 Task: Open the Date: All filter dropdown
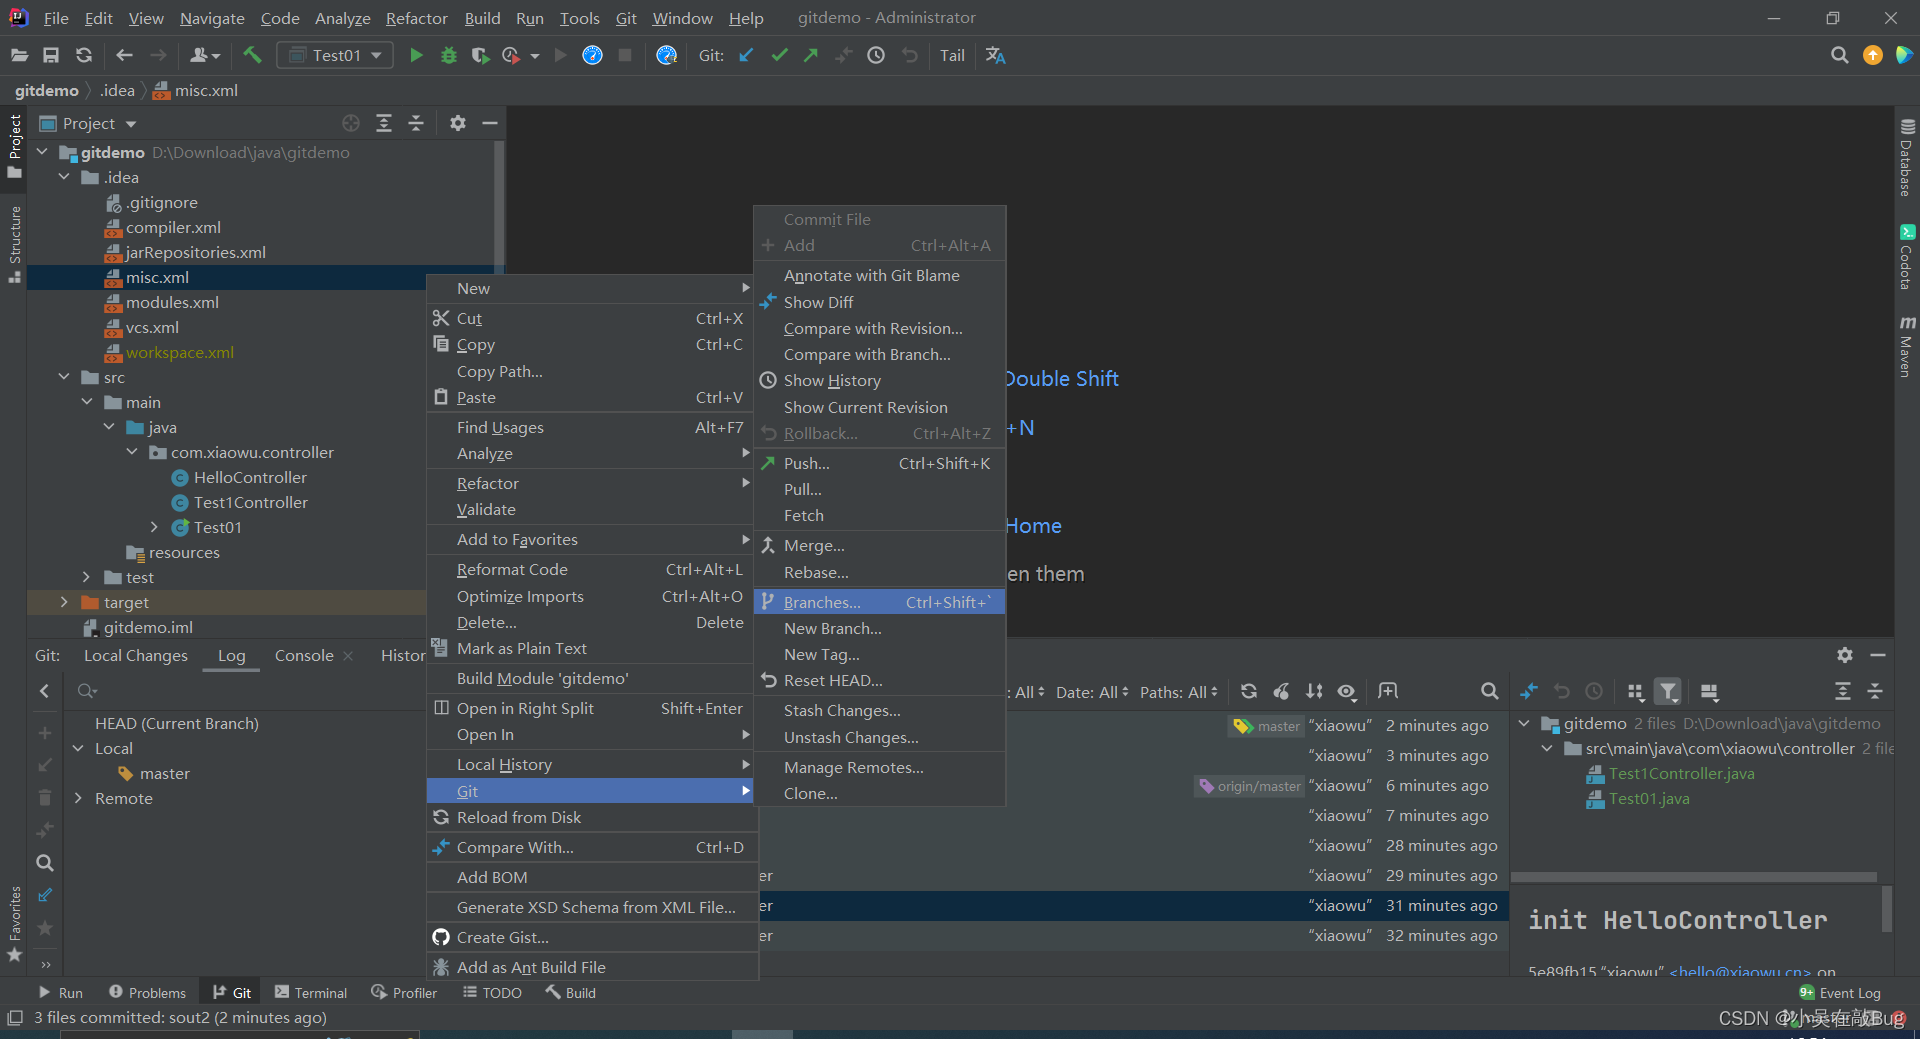click(1092, 692)
